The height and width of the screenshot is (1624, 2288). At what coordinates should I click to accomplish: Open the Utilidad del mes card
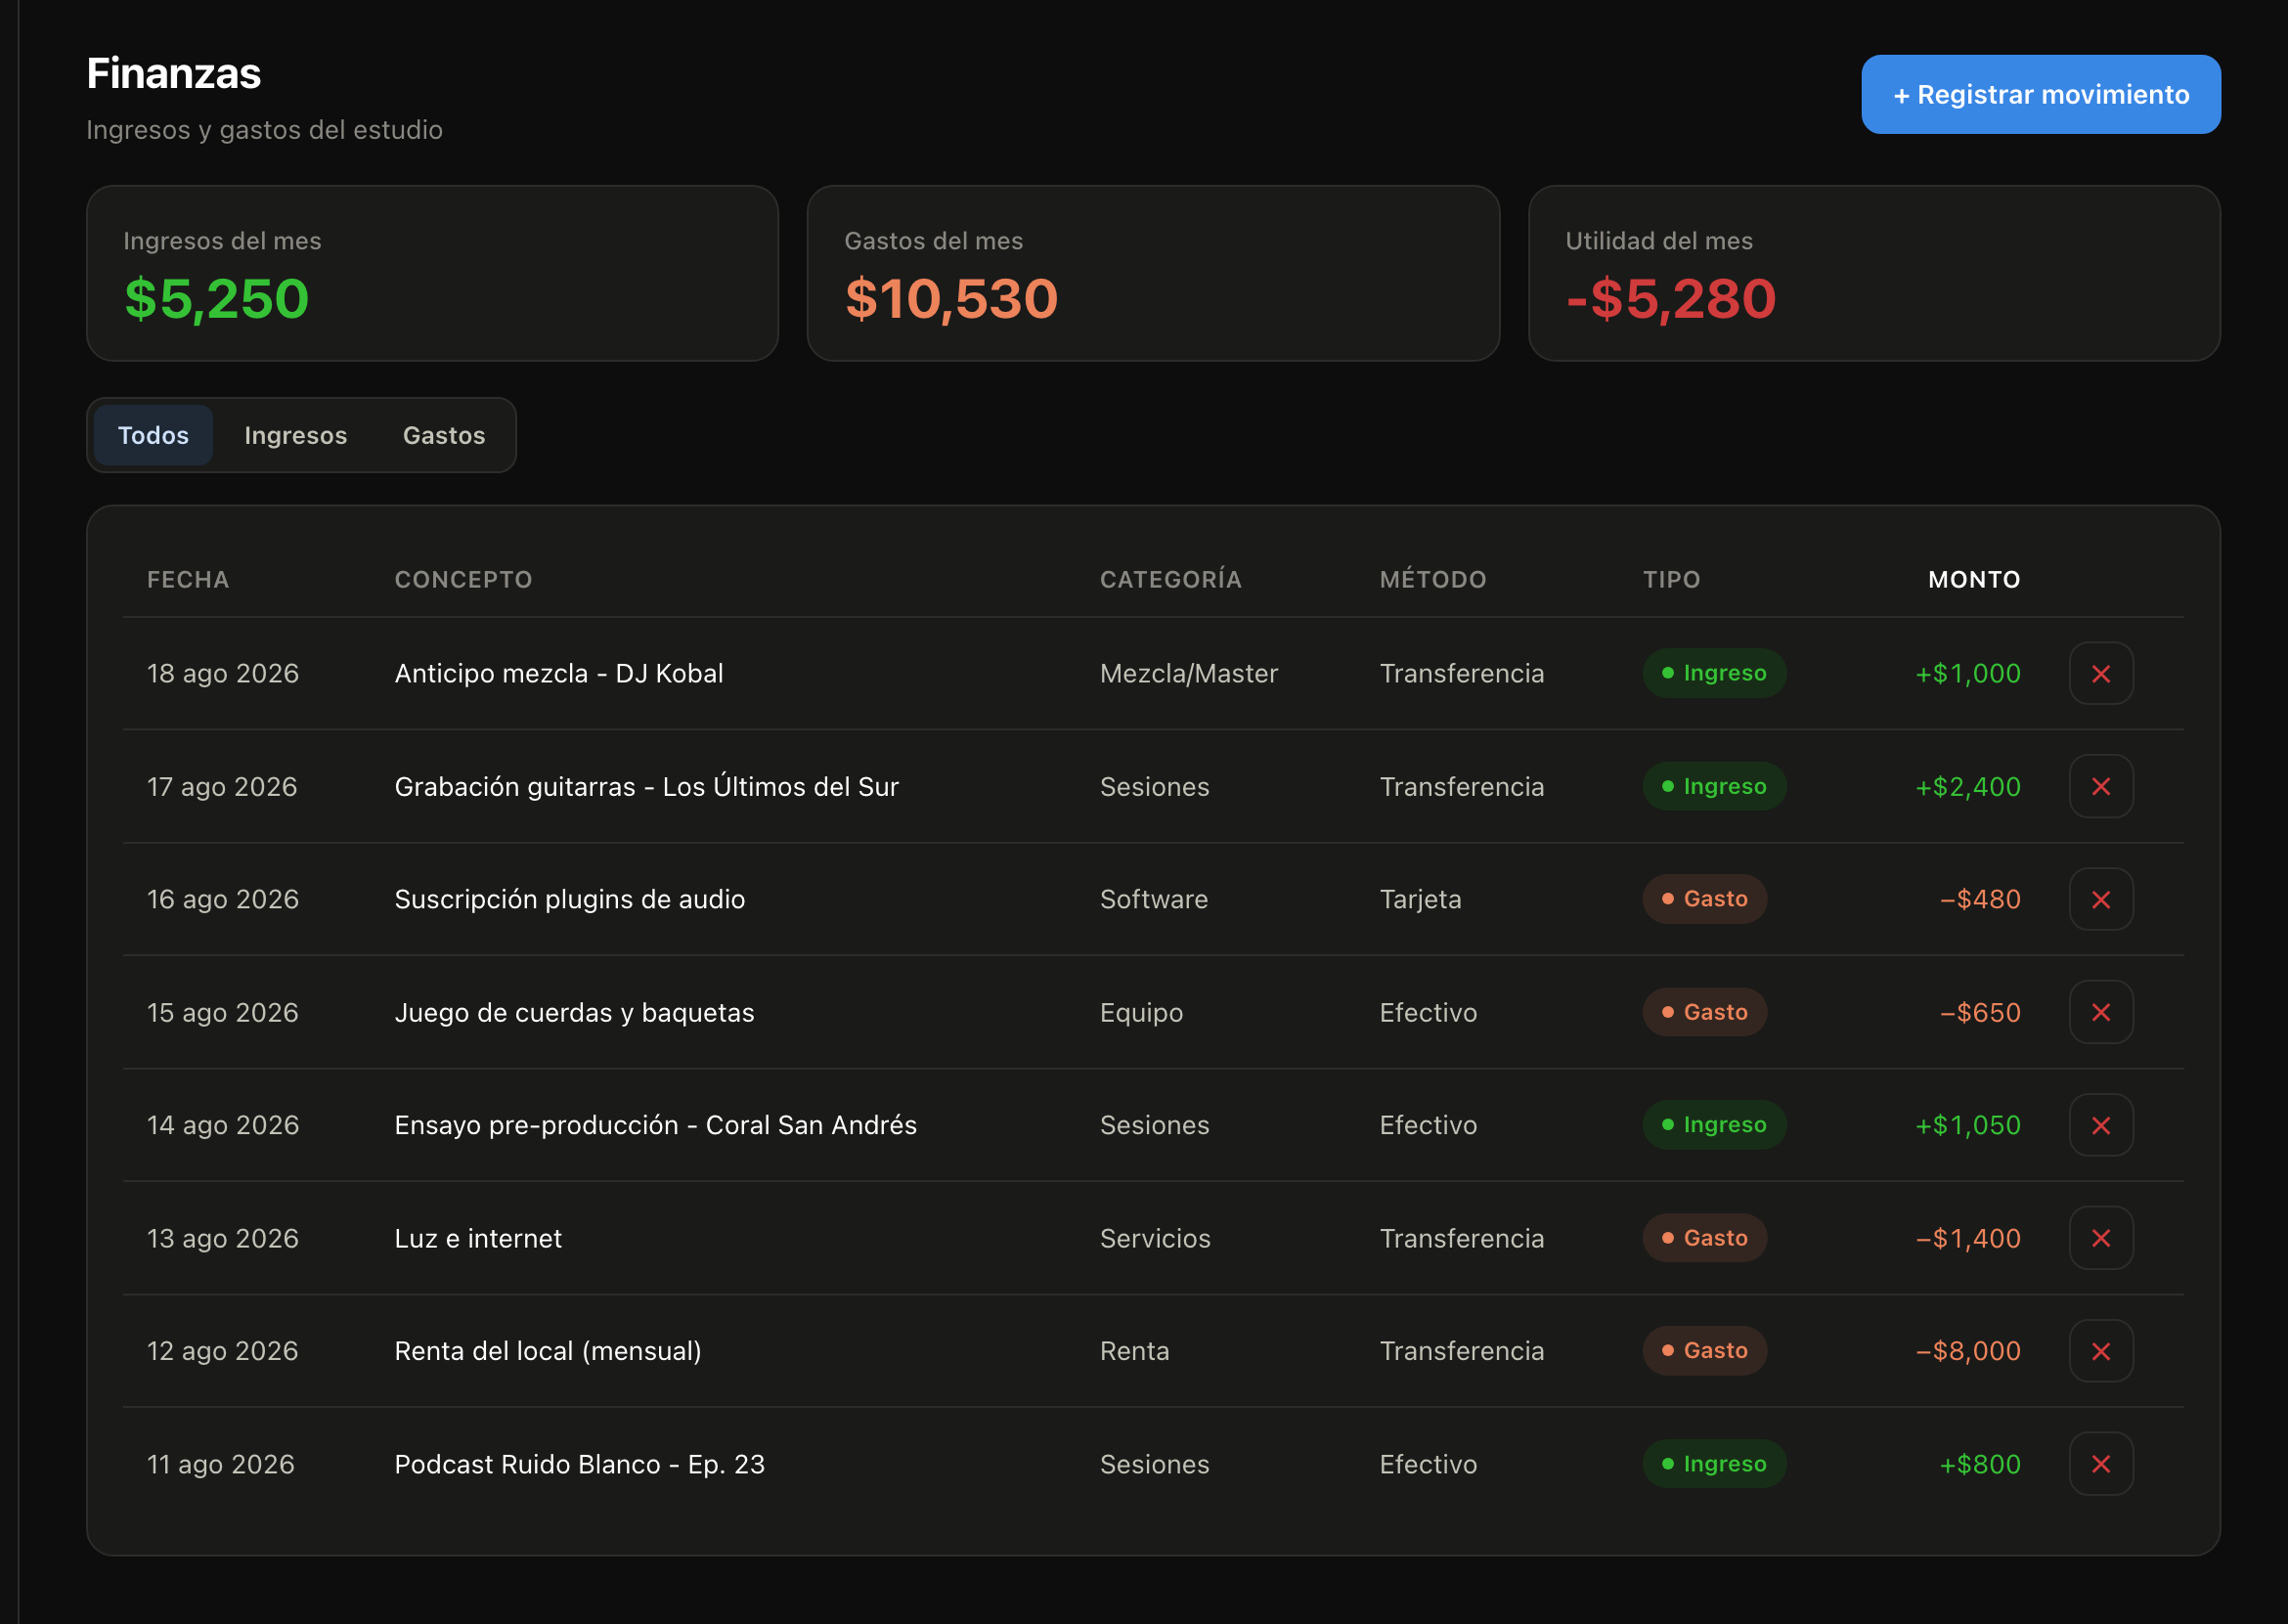click(x=1874, y=273)
